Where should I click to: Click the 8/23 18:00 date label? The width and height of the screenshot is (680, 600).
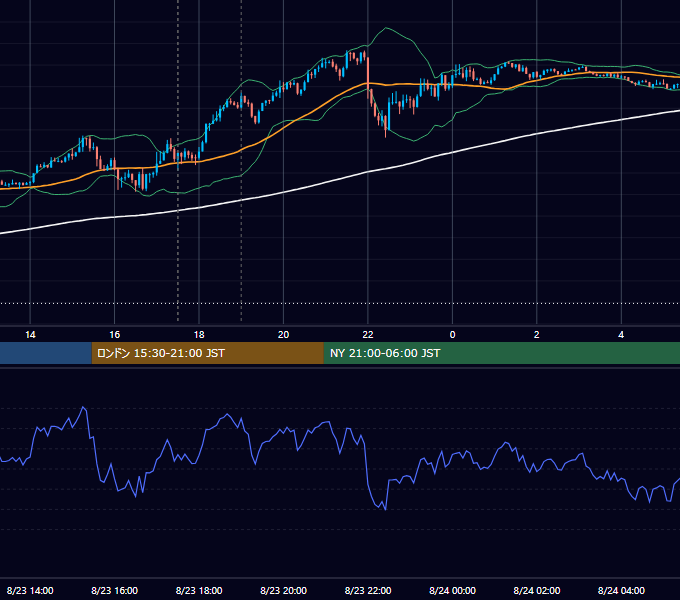(x=199, y=590)
